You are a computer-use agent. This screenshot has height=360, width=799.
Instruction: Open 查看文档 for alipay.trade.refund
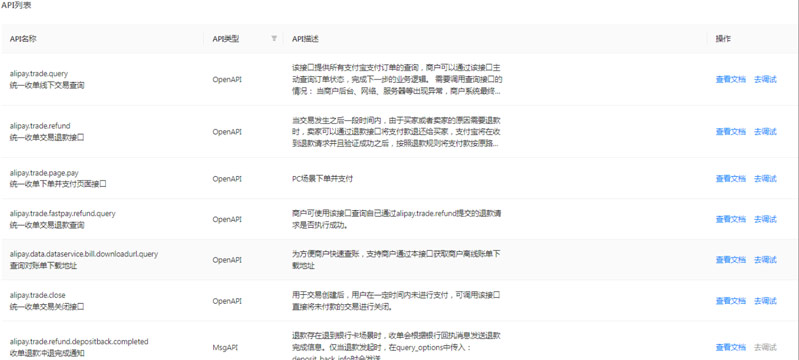point(730,132)
